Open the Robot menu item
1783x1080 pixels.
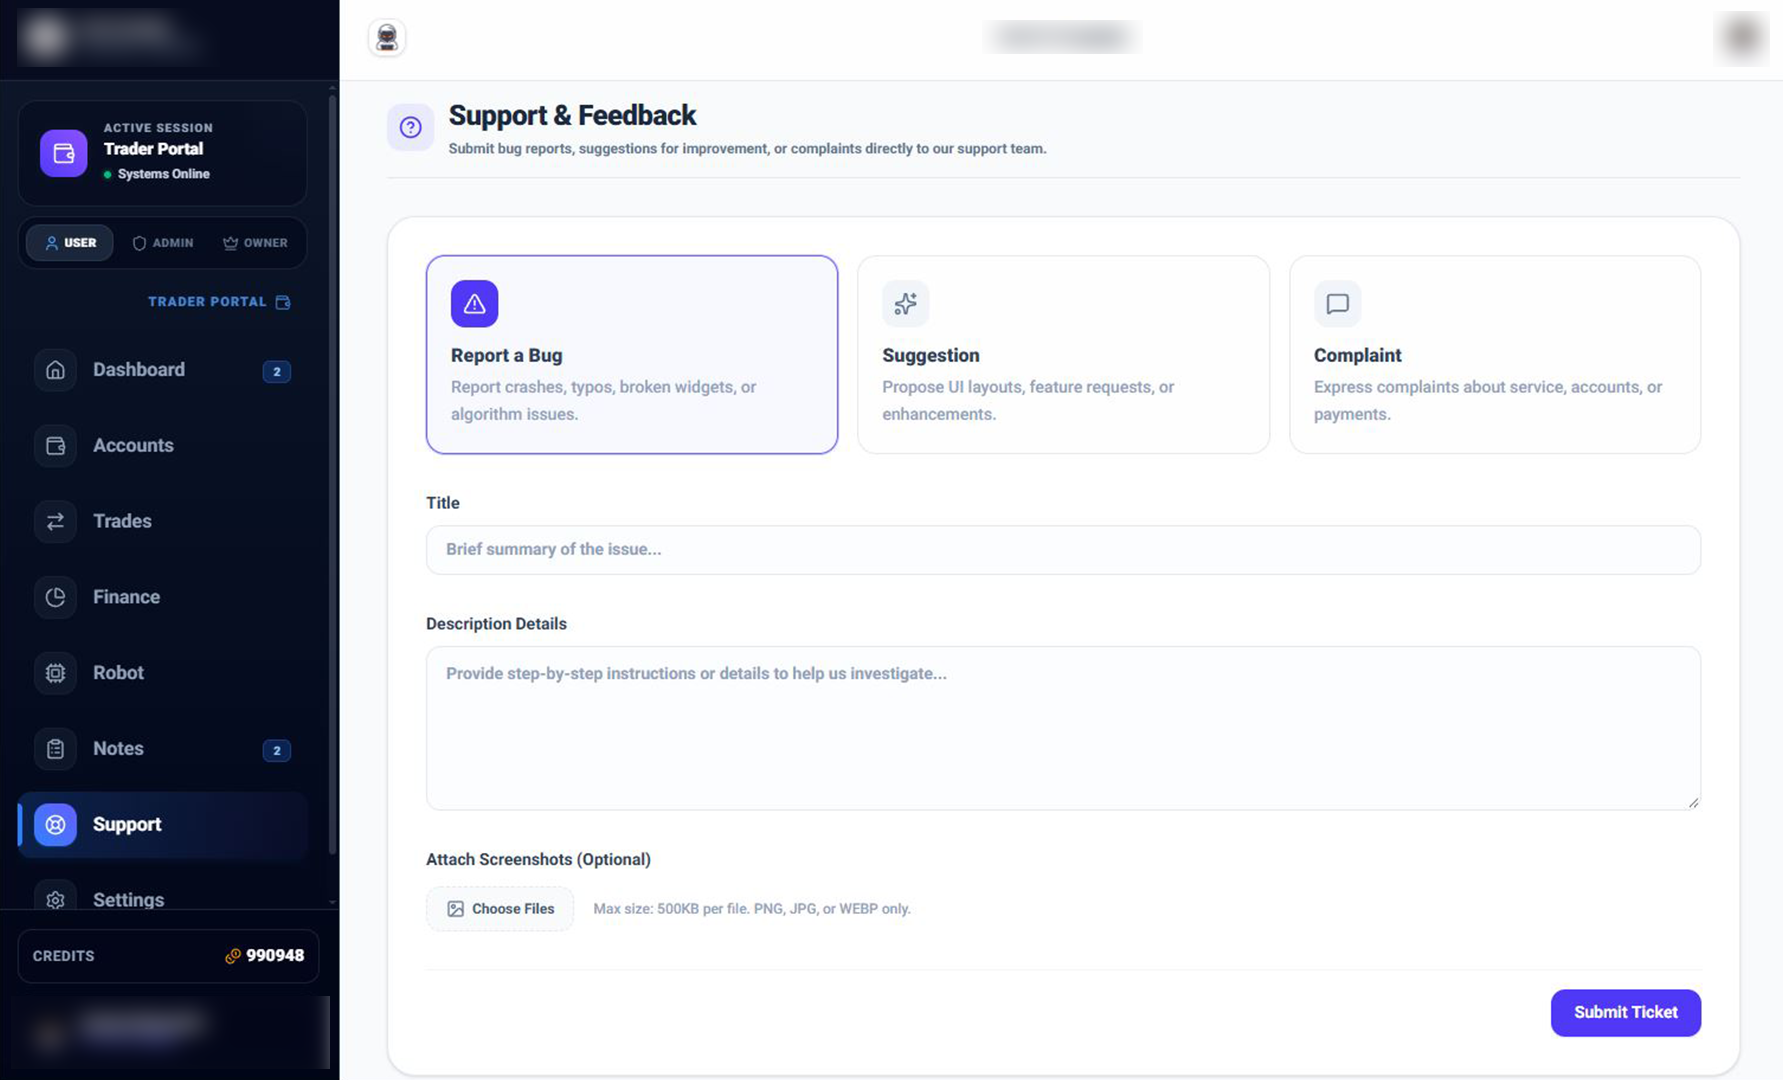163,673
